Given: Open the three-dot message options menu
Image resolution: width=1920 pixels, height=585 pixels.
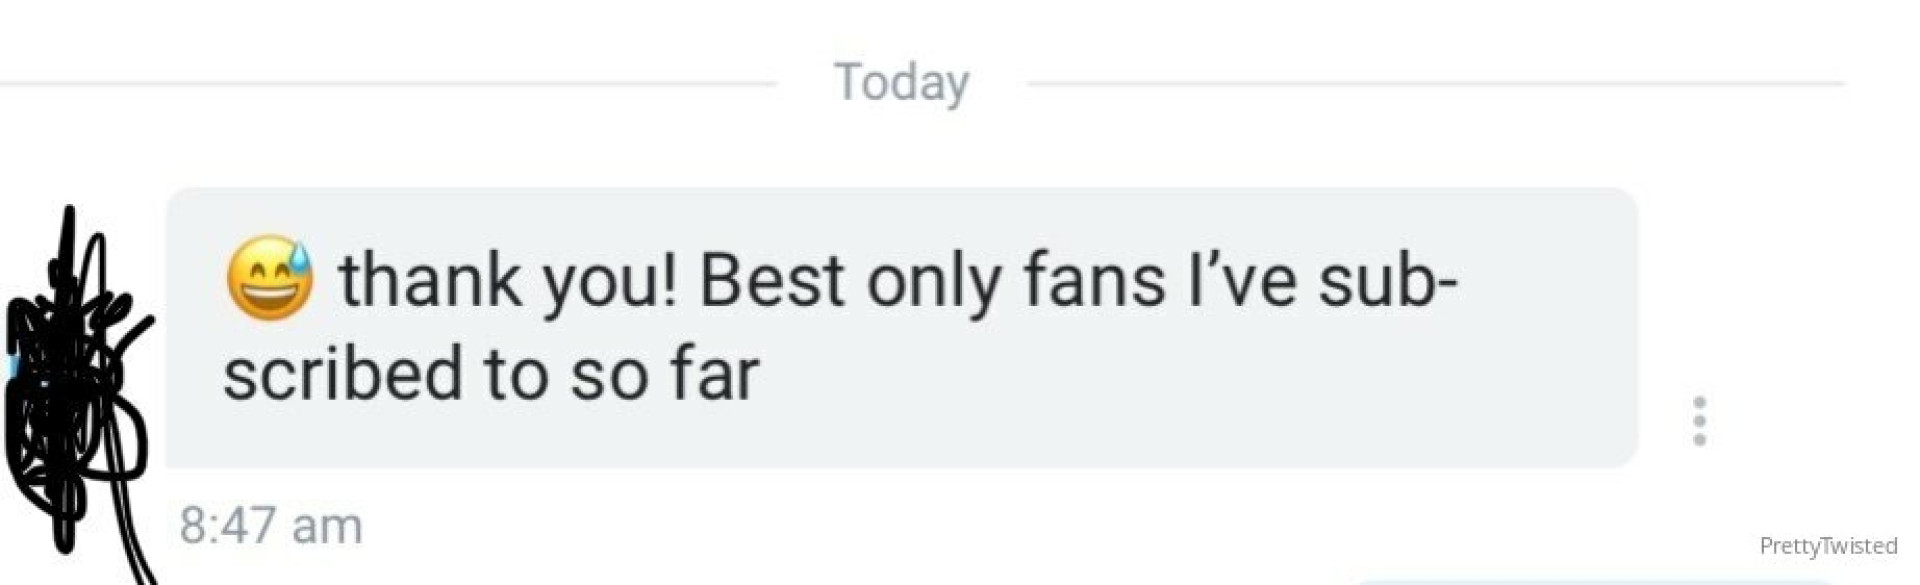Looking at the screenshot, I should (1699, 421).
